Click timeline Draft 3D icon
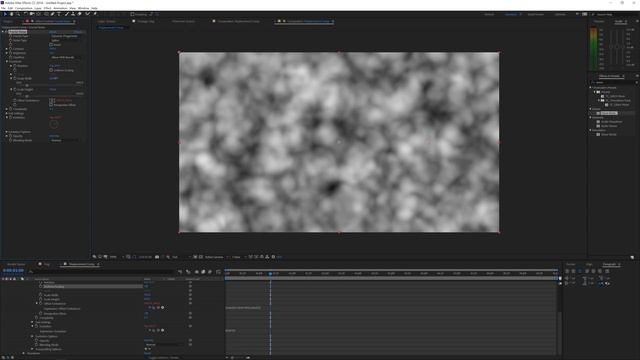Viewport: 640px width, 360px height. [x=188, y=271]
